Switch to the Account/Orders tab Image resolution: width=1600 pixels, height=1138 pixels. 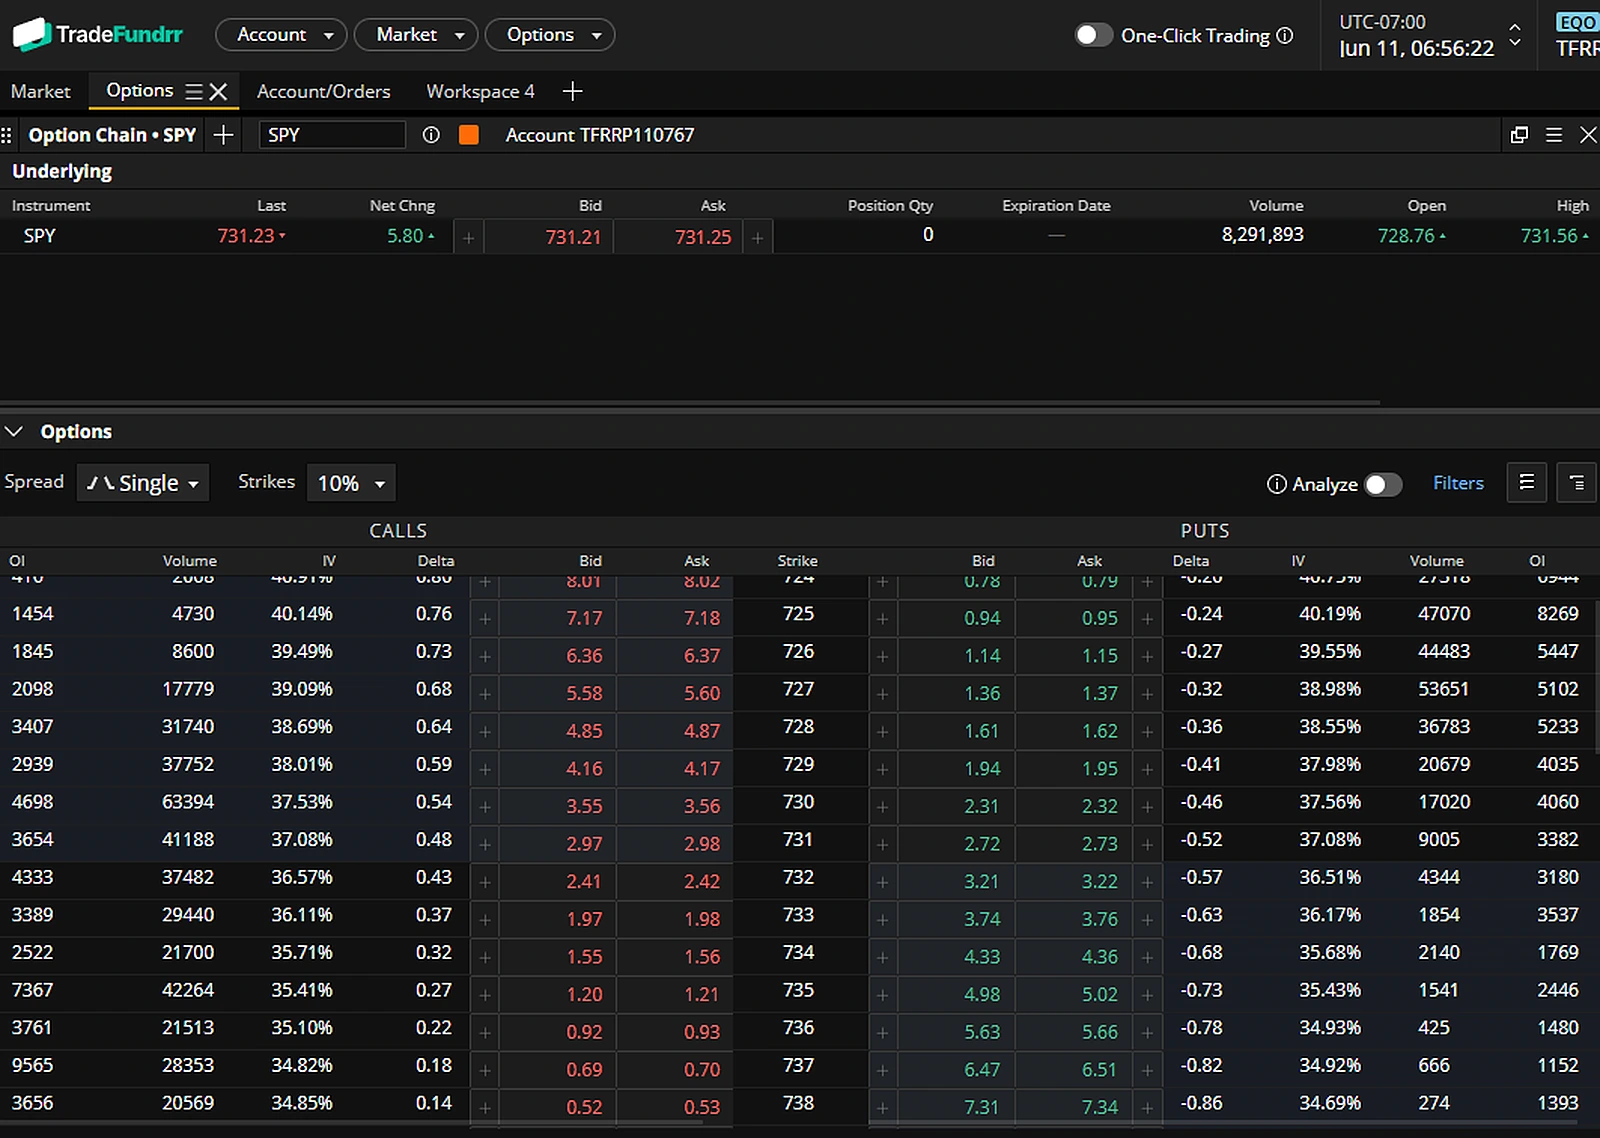[x=324, y=91]
